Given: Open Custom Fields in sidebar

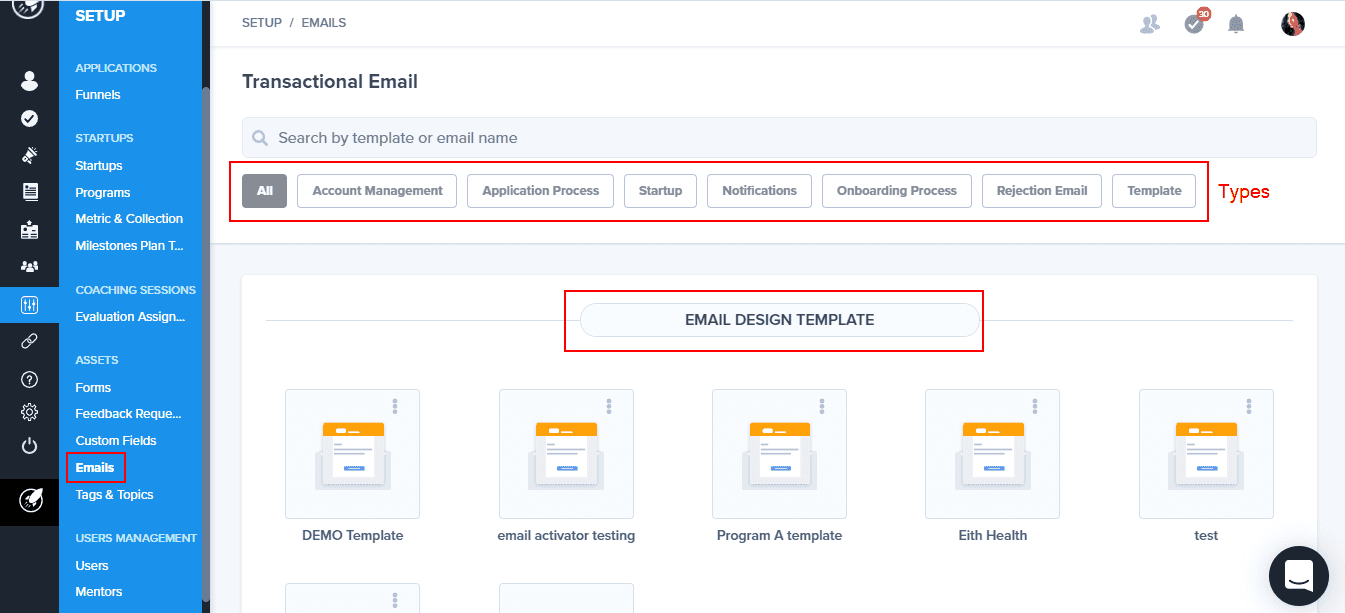Looking at the screenshot, I should [x=116, y=441].
